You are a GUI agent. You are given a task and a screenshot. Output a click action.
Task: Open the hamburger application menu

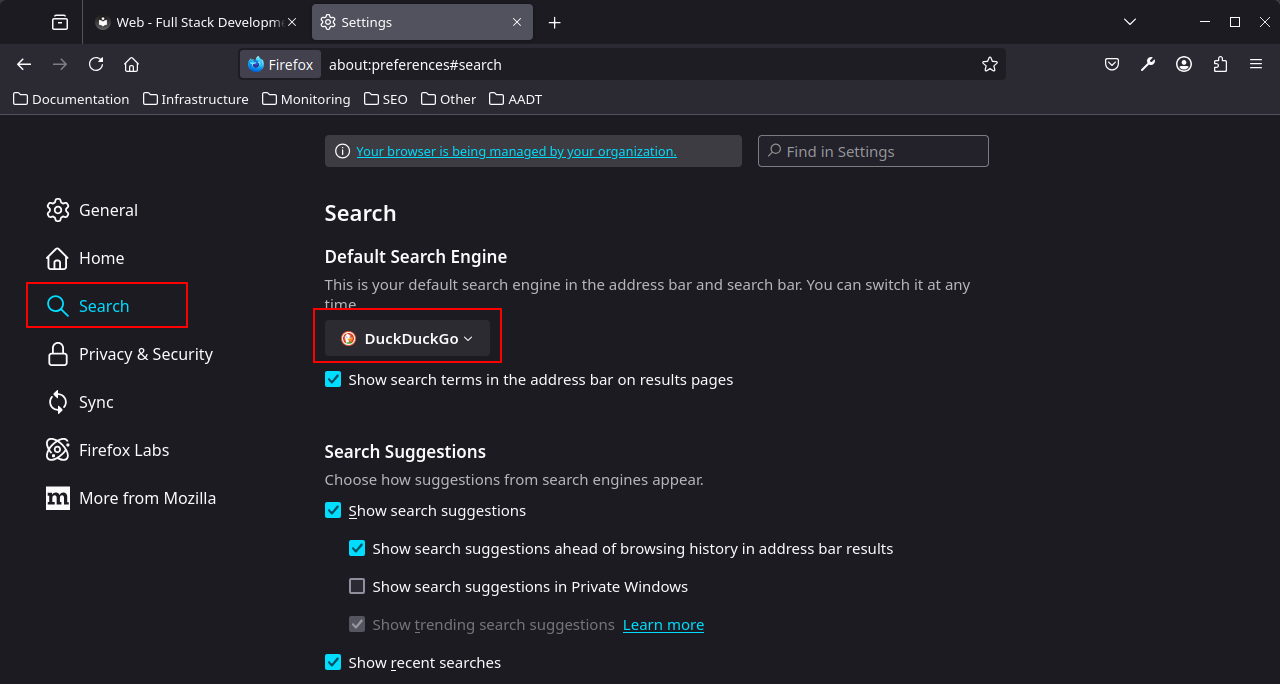[1256, 64]
